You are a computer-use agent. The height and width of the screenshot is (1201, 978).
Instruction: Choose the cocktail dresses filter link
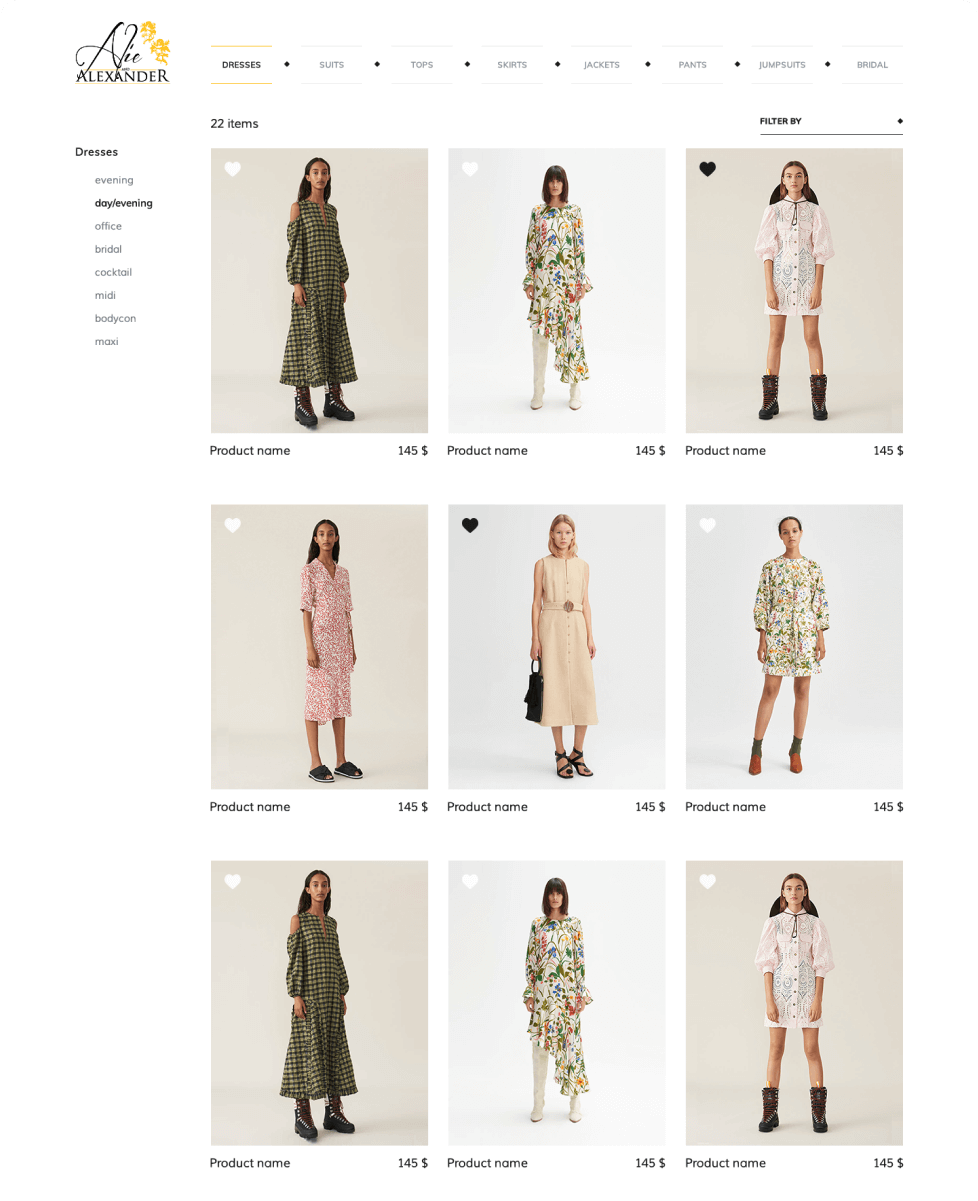click(113, 272)
